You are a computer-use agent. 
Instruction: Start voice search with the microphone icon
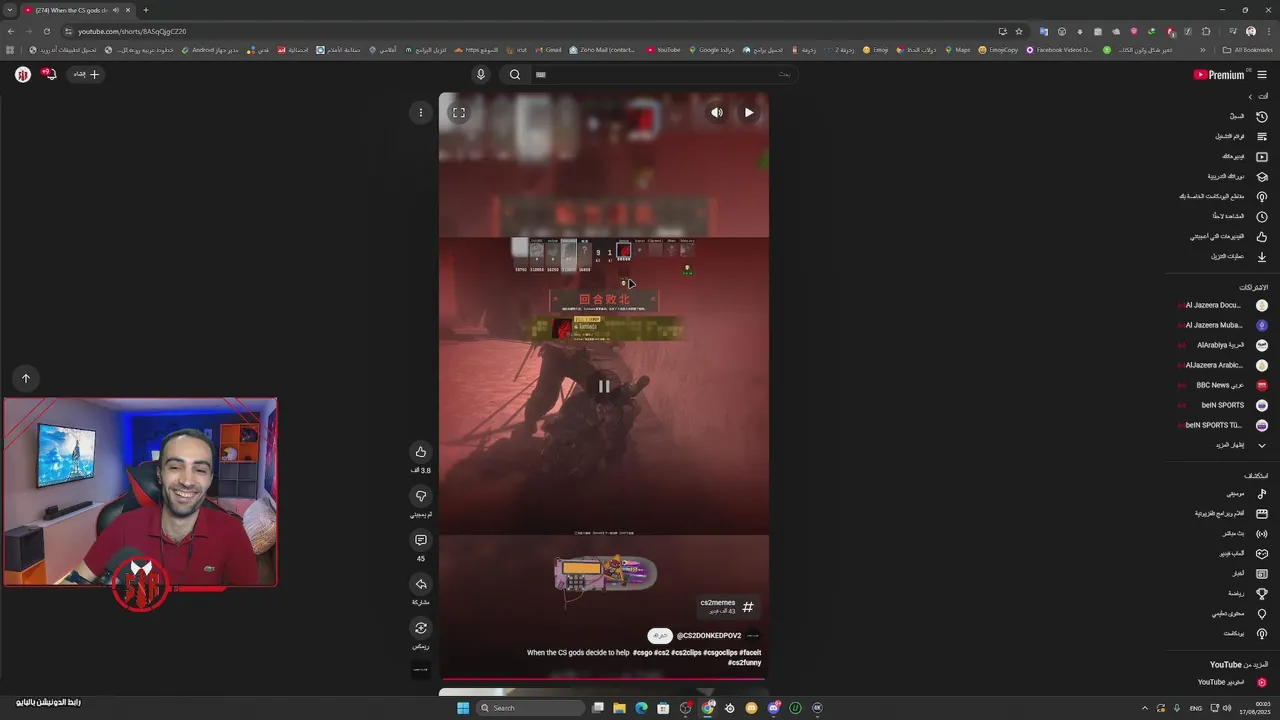point(481,74)
